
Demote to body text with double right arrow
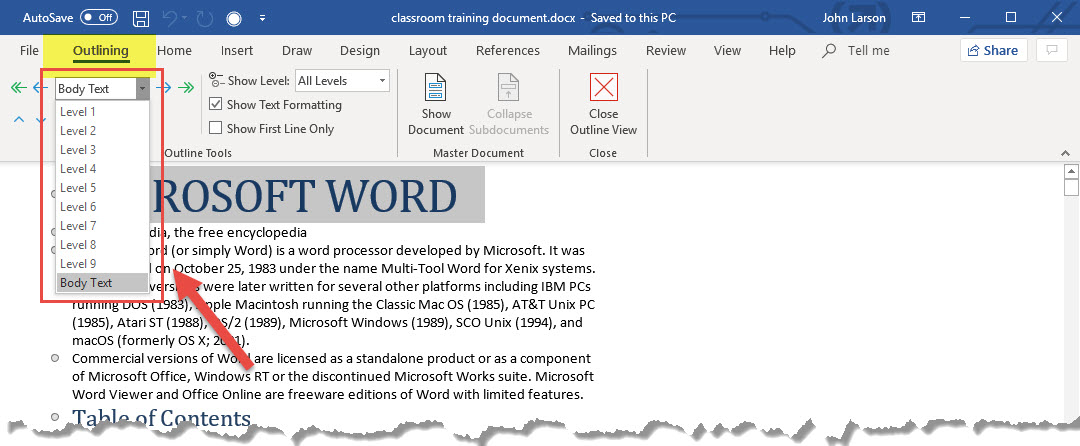[186, 88]
